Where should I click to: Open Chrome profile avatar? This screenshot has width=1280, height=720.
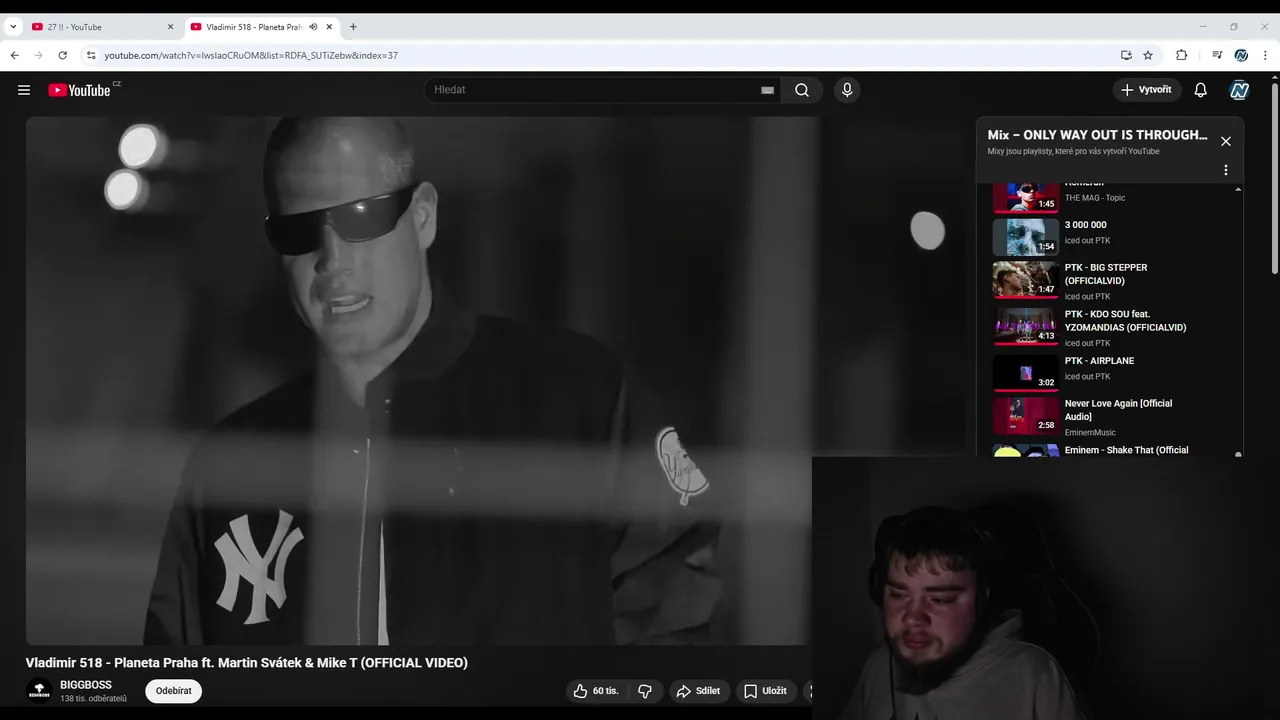coord(1241,55)
